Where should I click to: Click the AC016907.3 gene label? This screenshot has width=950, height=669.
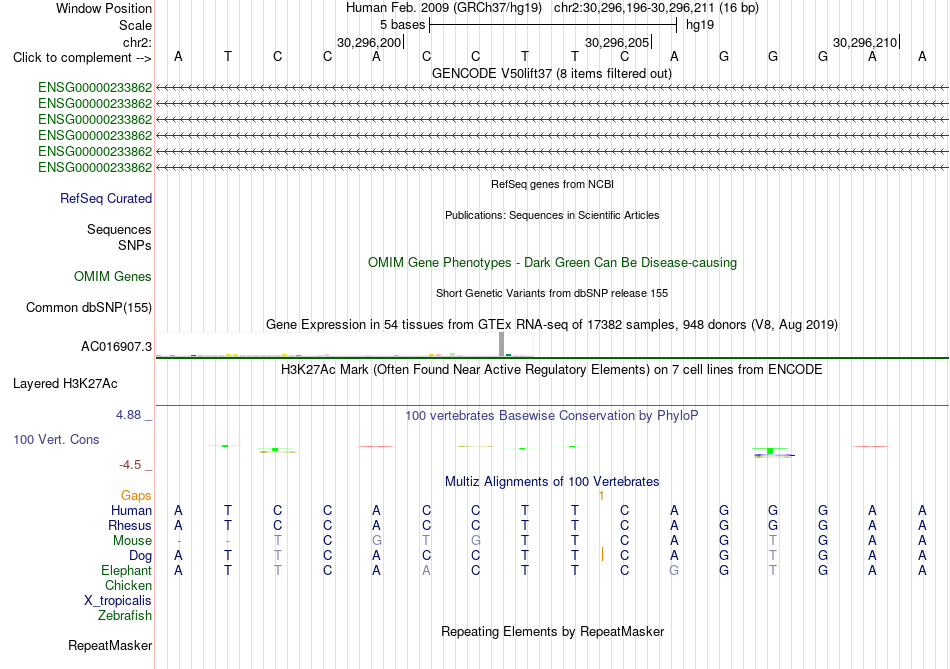(116, 347)
